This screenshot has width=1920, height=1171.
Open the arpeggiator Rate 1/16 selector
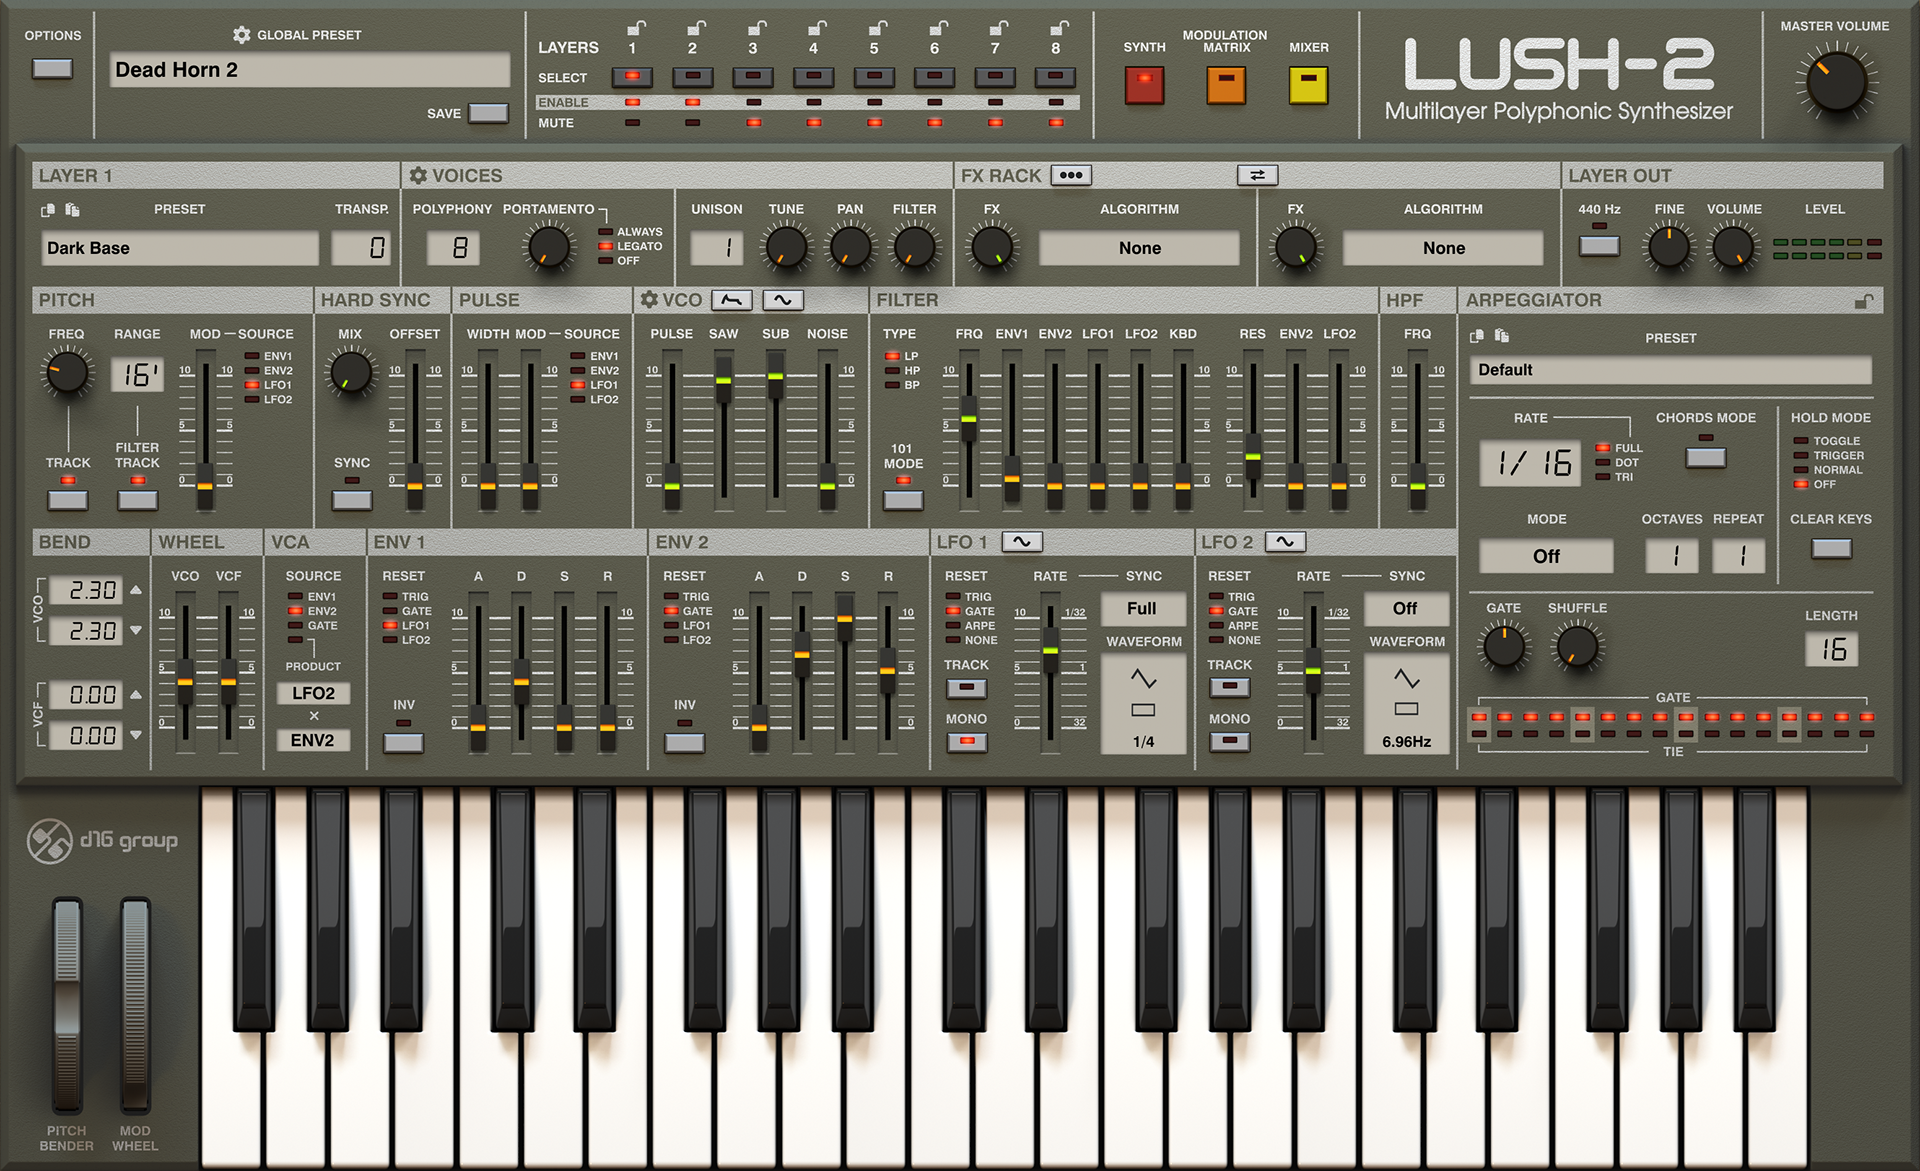click(x=1531, y=463)
